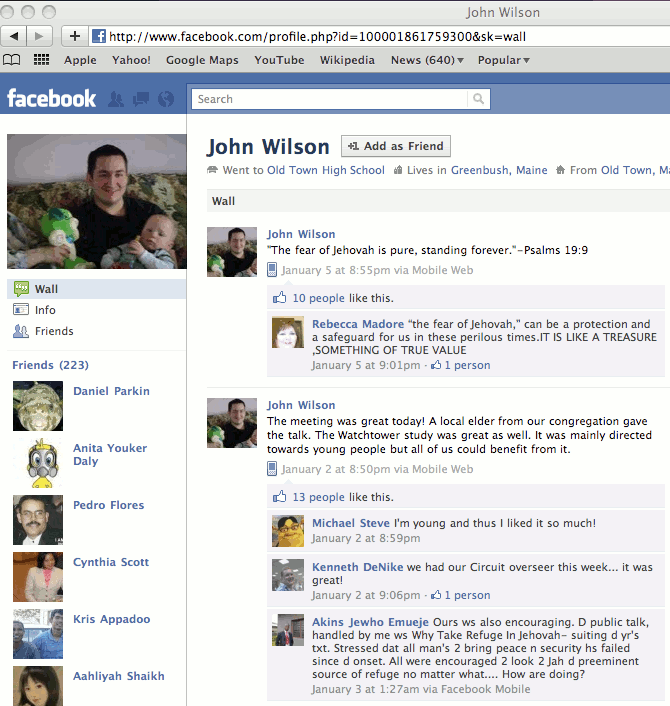The image size is (670, 706).
Task: Open Pedro Flores's profile link
Action: tap(109, 505)
